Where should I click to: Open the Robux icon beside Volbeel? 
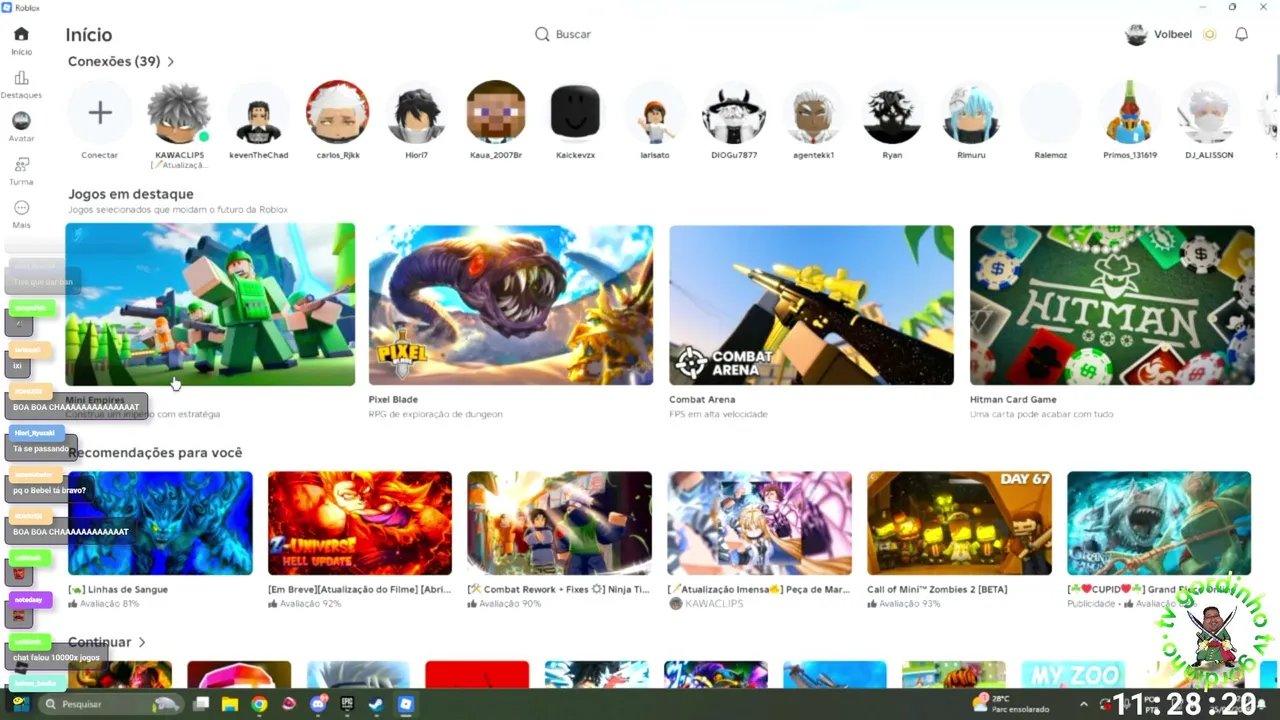1209,34
